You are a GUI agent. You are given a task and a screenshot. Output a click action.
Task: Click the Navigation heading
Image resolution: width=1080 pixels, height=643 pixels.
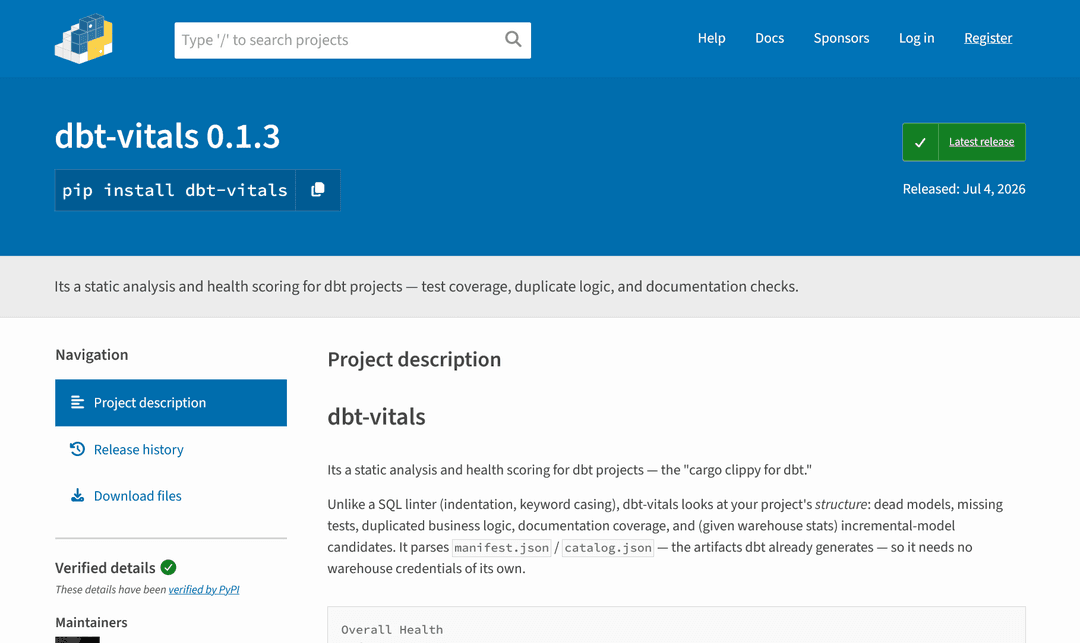pyautogui.click(x=92, y=355)
